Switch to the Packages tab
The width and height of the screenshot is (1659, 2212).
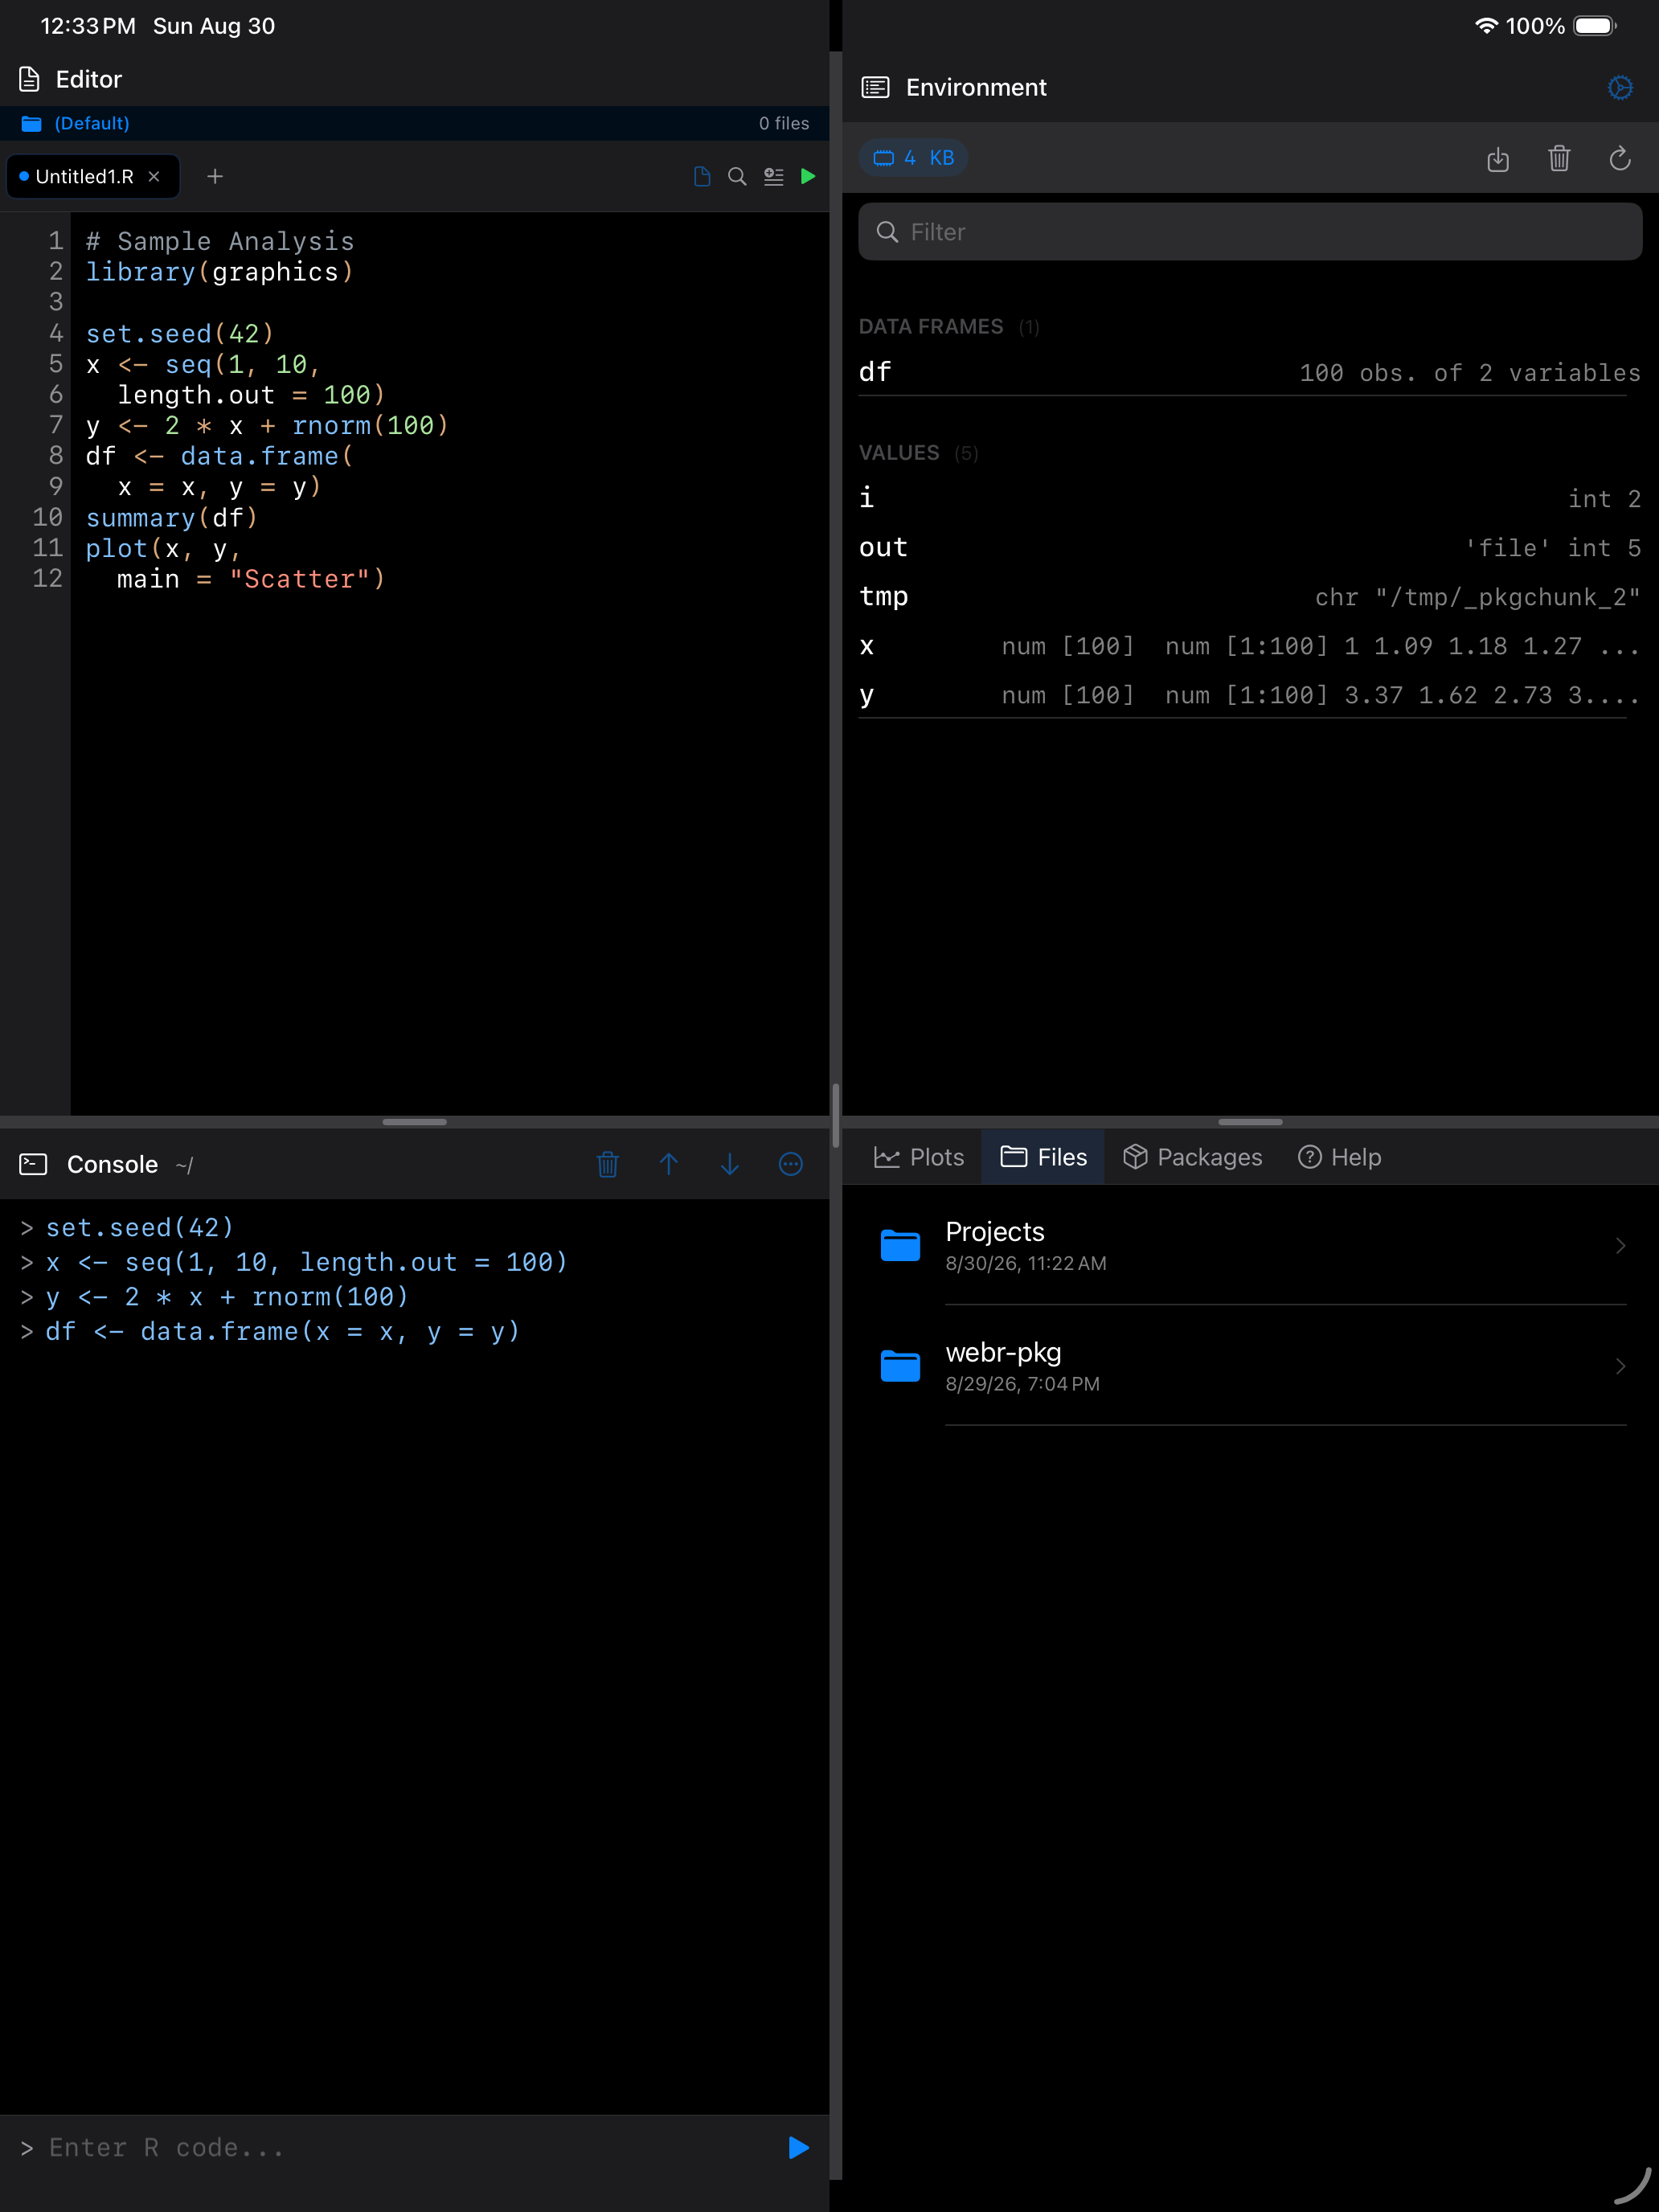[1192, 1157]
